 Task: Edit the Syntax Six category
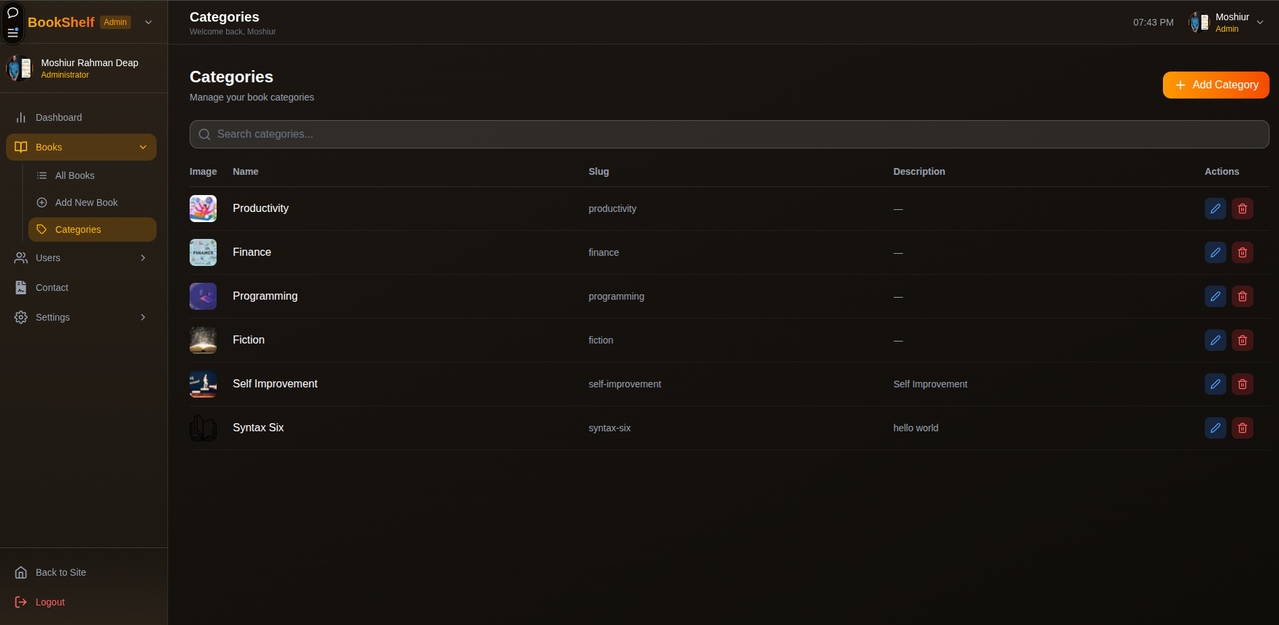[x=1215, y=428]
